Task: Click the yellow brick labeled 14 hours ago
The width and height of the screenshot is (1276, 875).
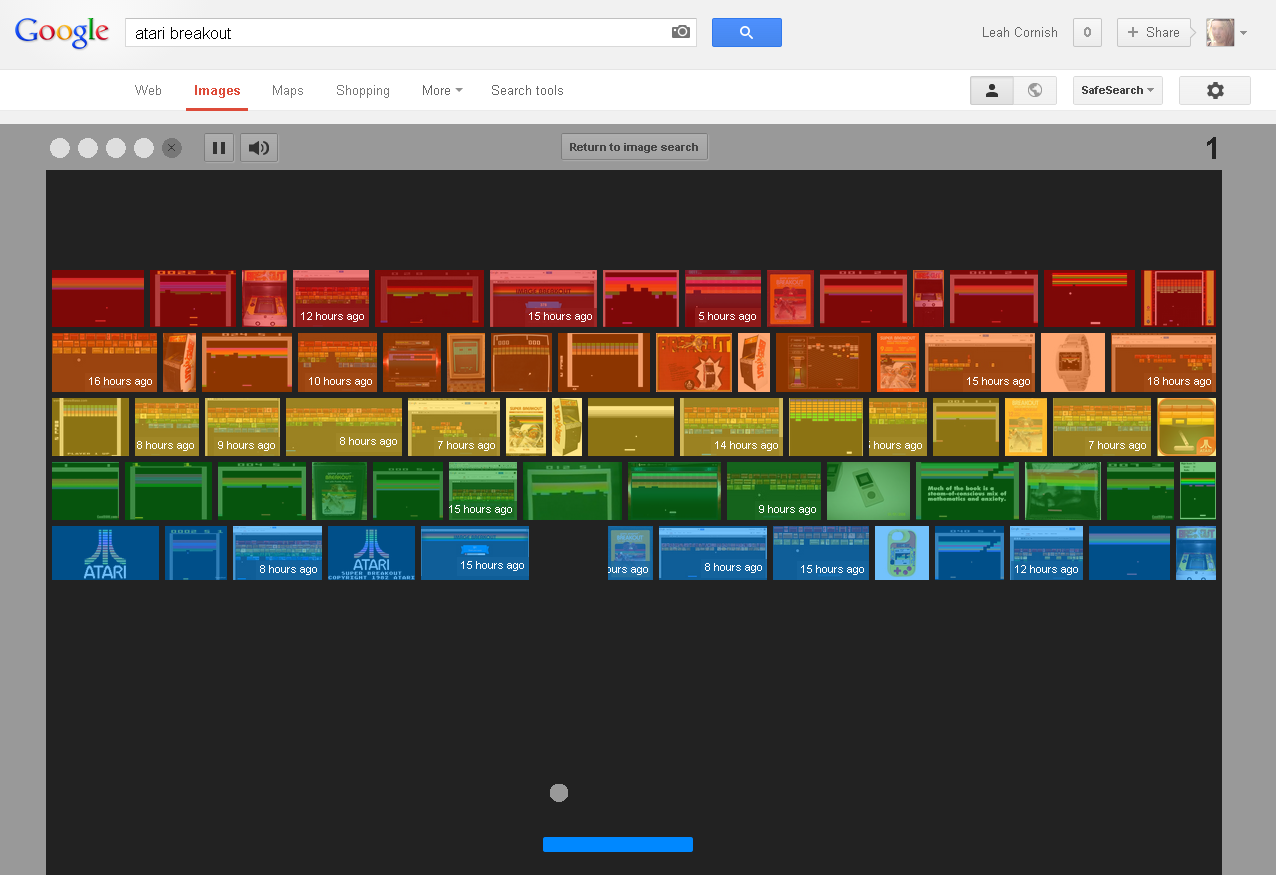Action: [x=732, y=427]
